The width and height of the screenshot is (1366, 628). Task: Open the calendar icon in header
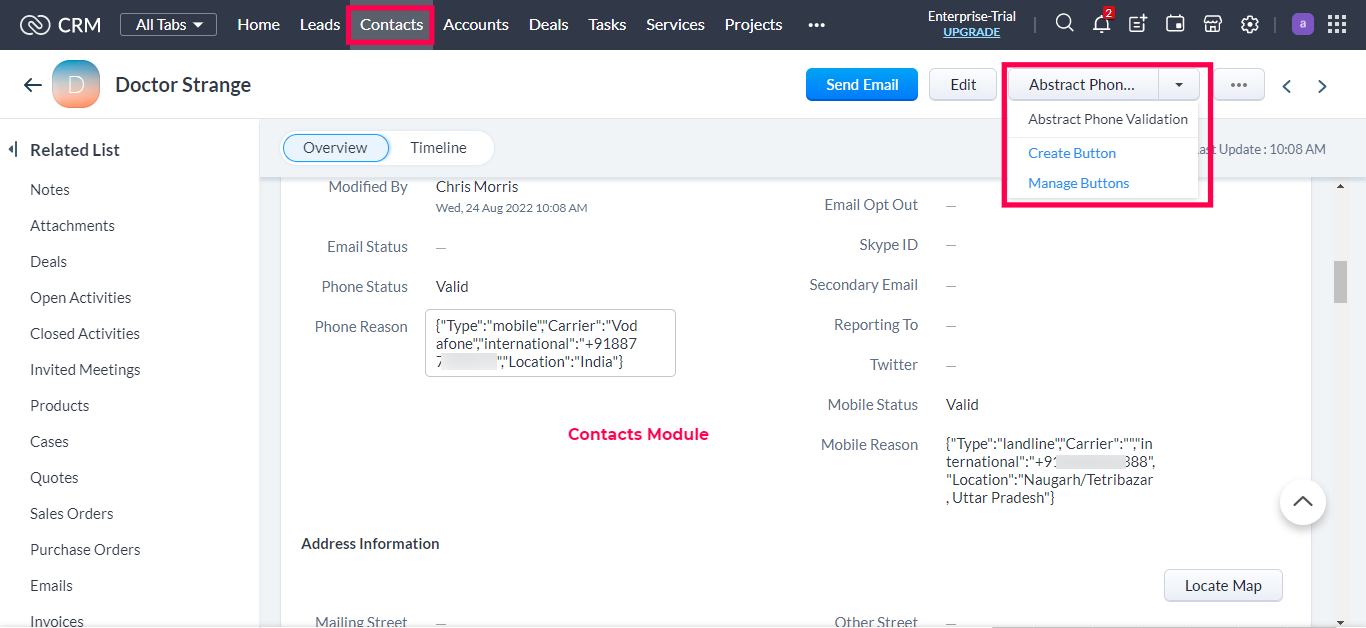(x=1176, y=24)
